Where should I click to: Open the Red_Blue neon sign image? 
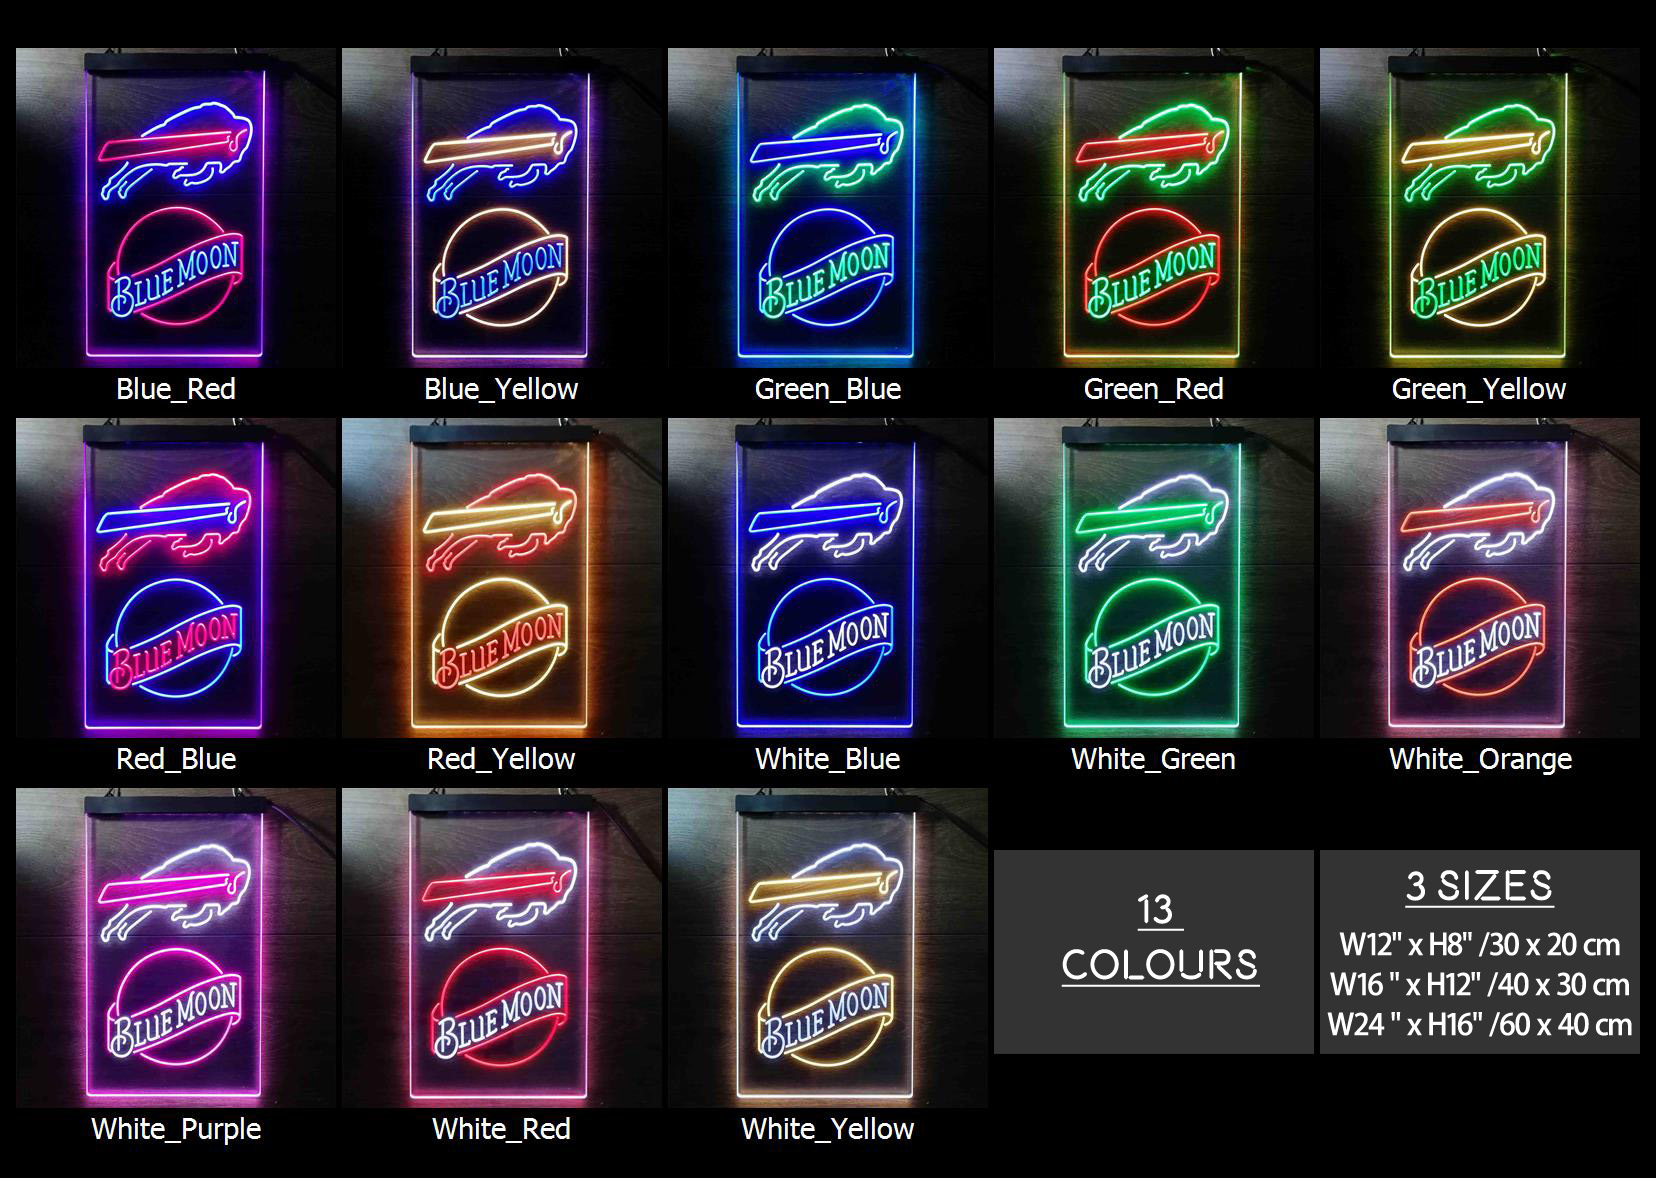coord(176,578)
